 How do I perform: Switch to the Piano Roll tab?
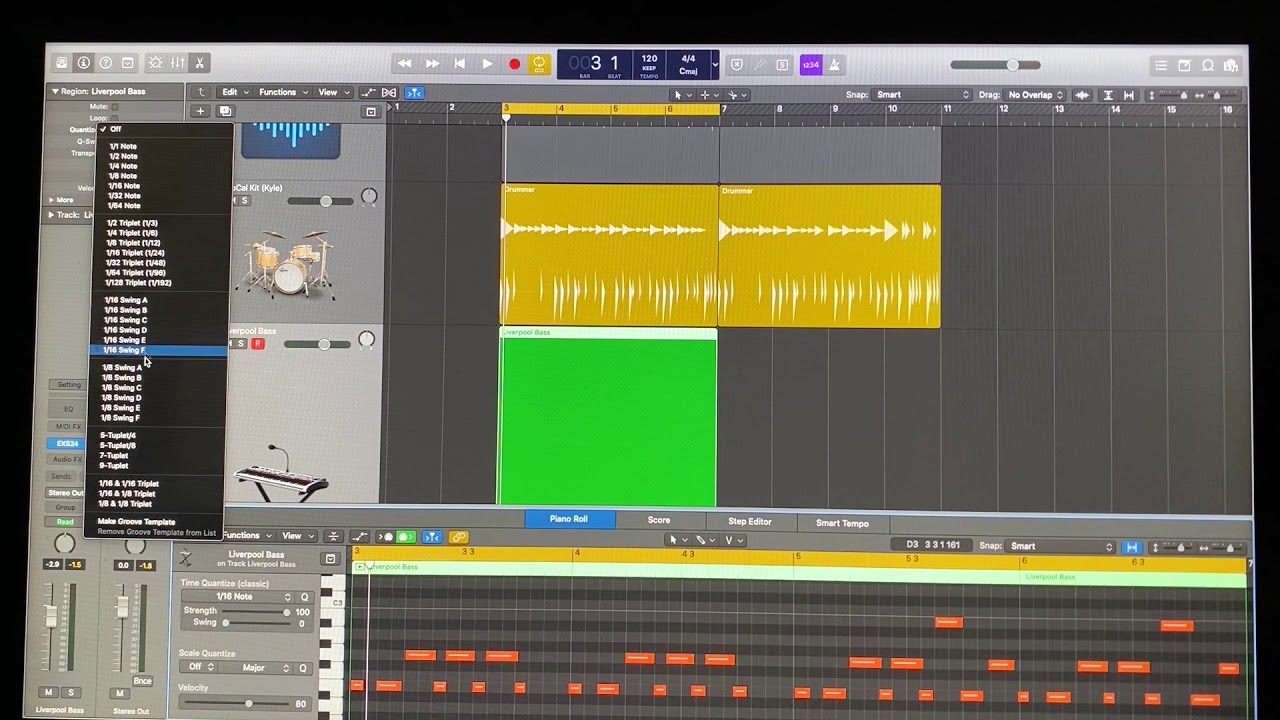(568, 519)
